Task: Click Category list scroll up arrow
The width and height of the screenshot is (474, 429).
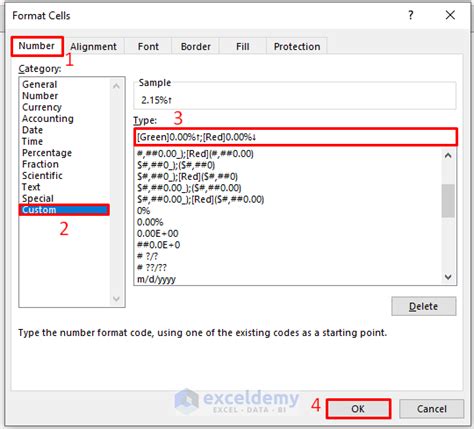Action: pyautogui.click(x=116, y=86)
